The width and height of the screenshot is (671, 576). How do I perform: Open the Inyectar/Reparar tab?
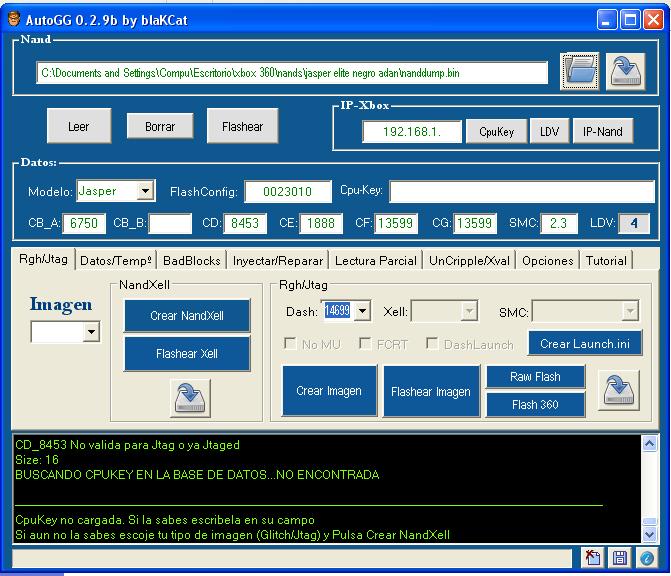(x=278, y=261)
